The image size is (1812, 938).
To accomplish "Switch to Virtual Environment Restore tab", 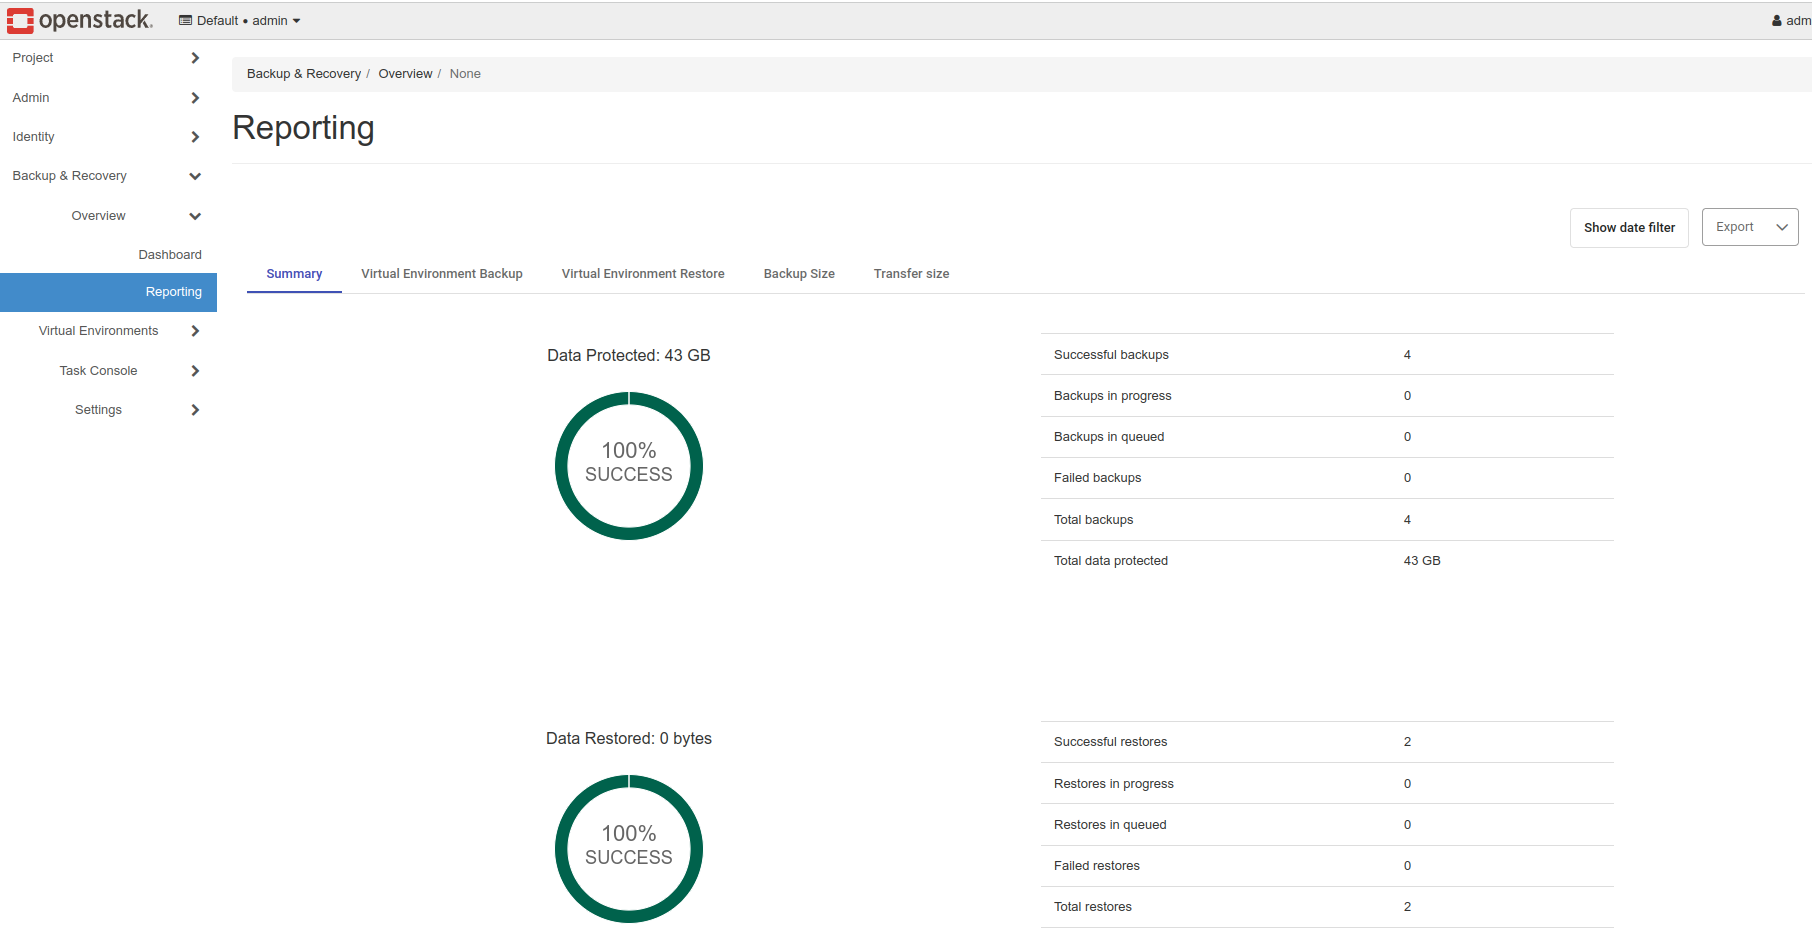I will 643,274.
